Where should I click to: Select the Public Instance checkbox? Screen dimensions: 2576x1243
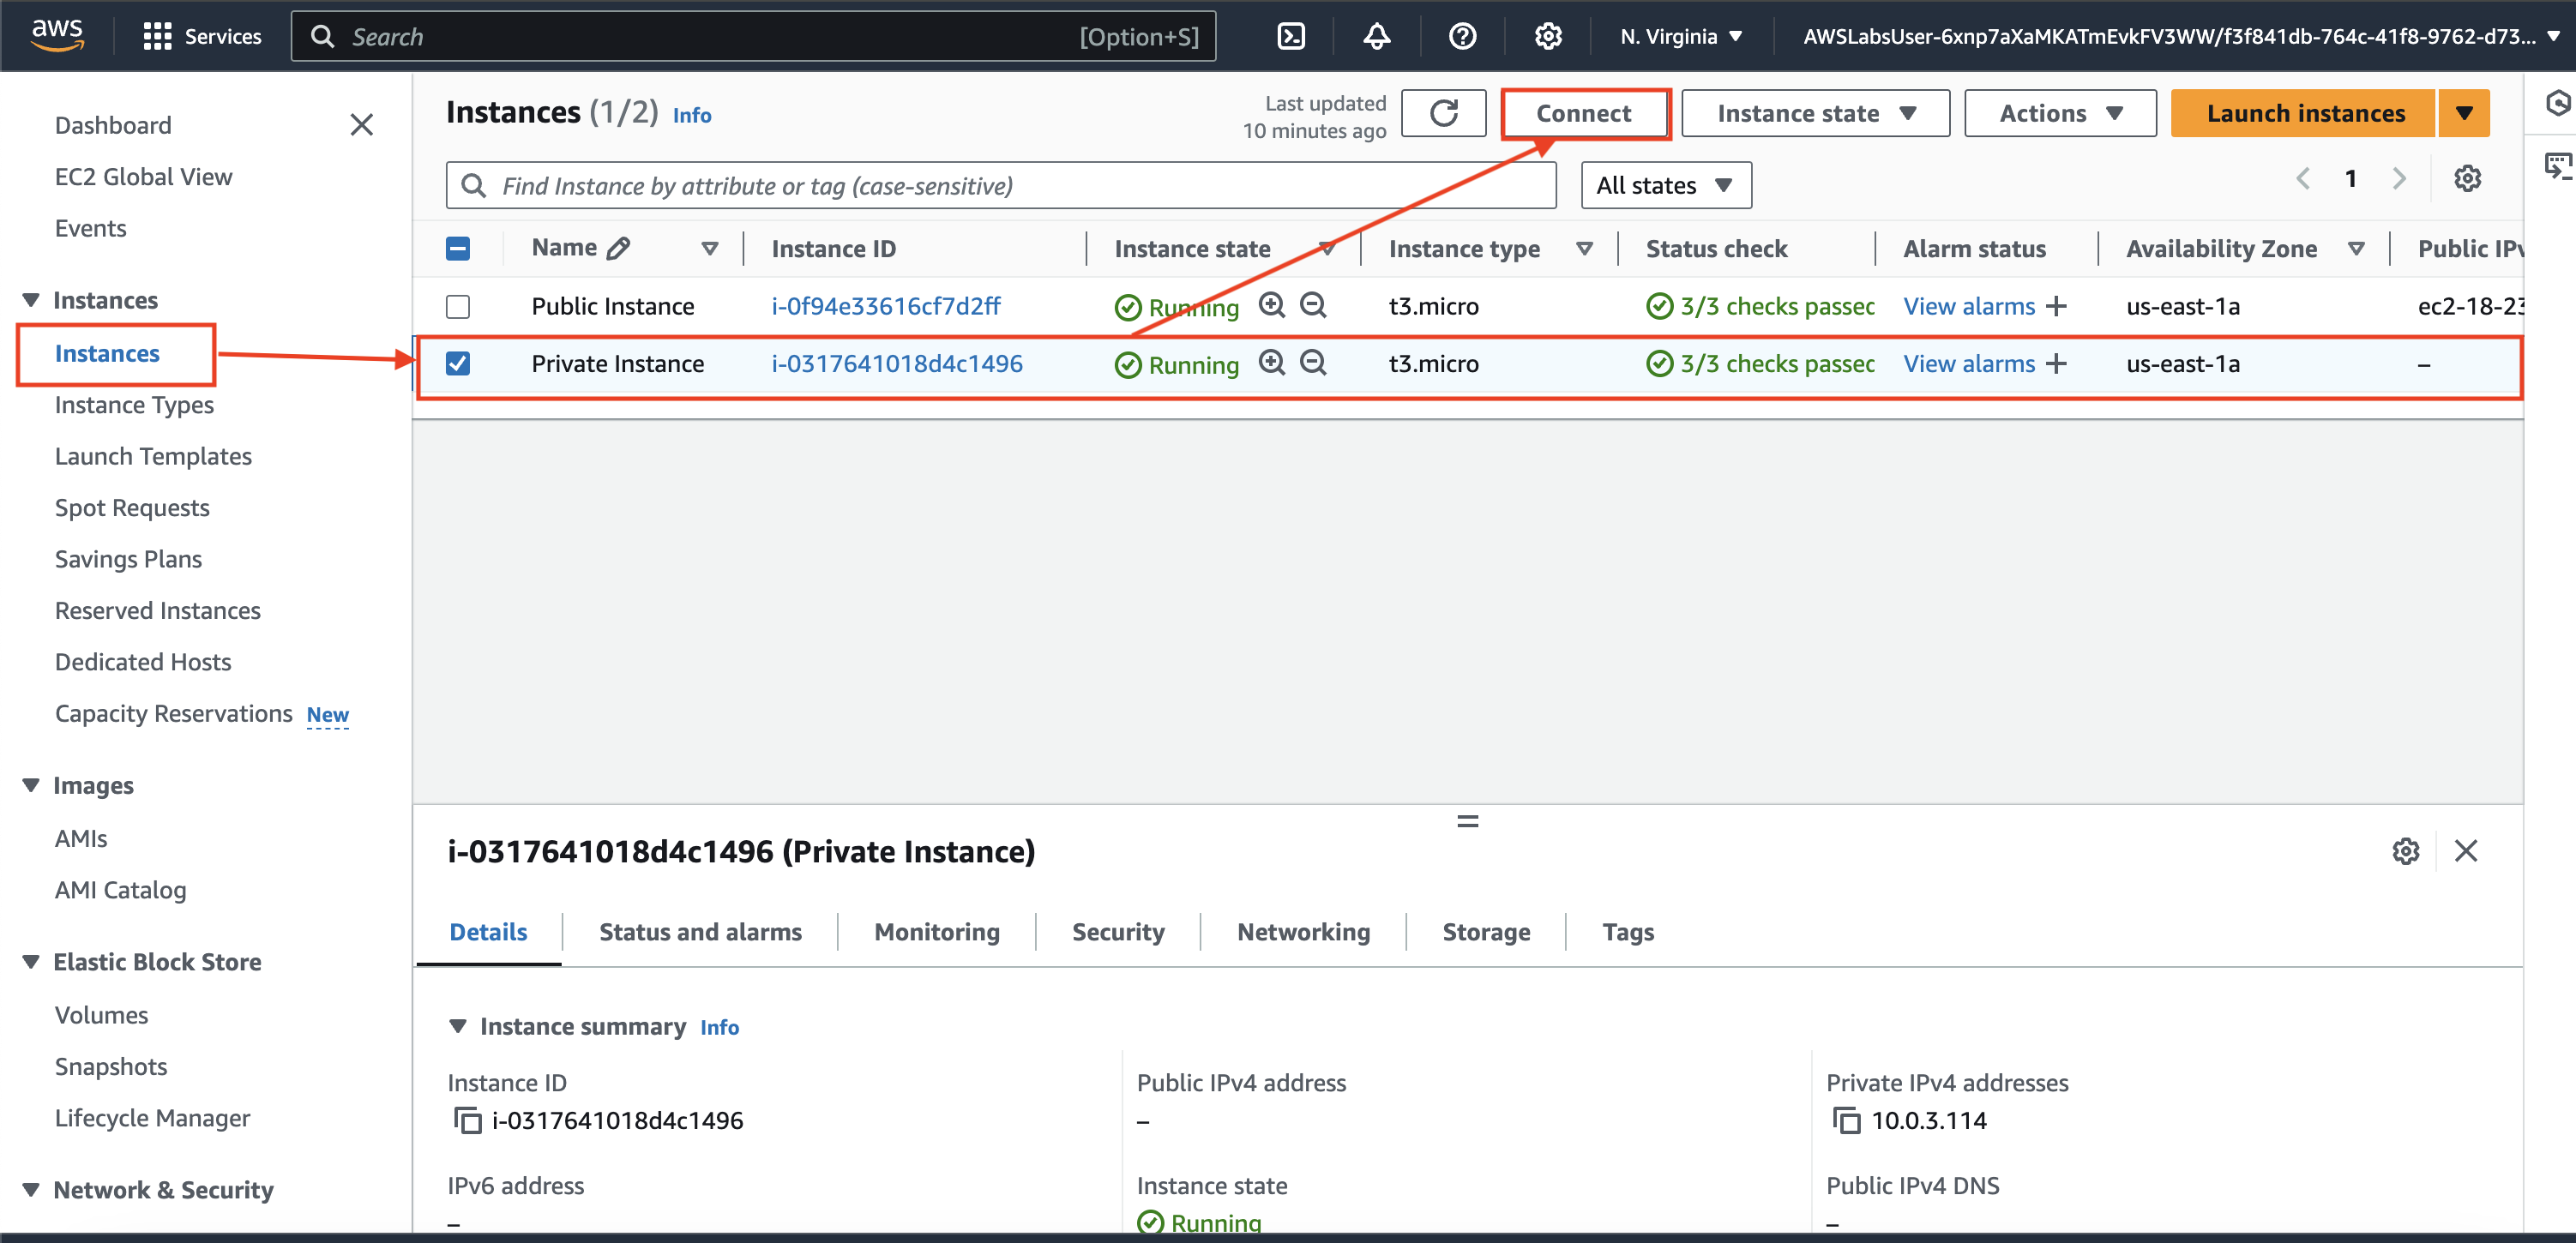458,306
